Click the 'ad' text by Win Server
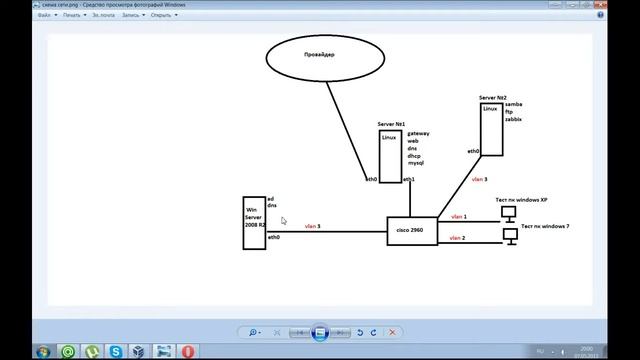640x360 pixels. pos(271,199)
